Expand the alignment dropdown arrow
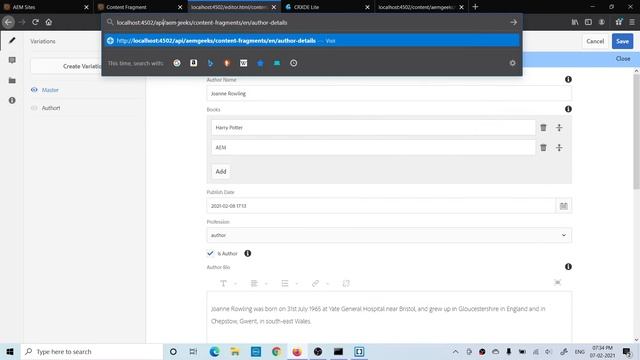 pos(266,284)
